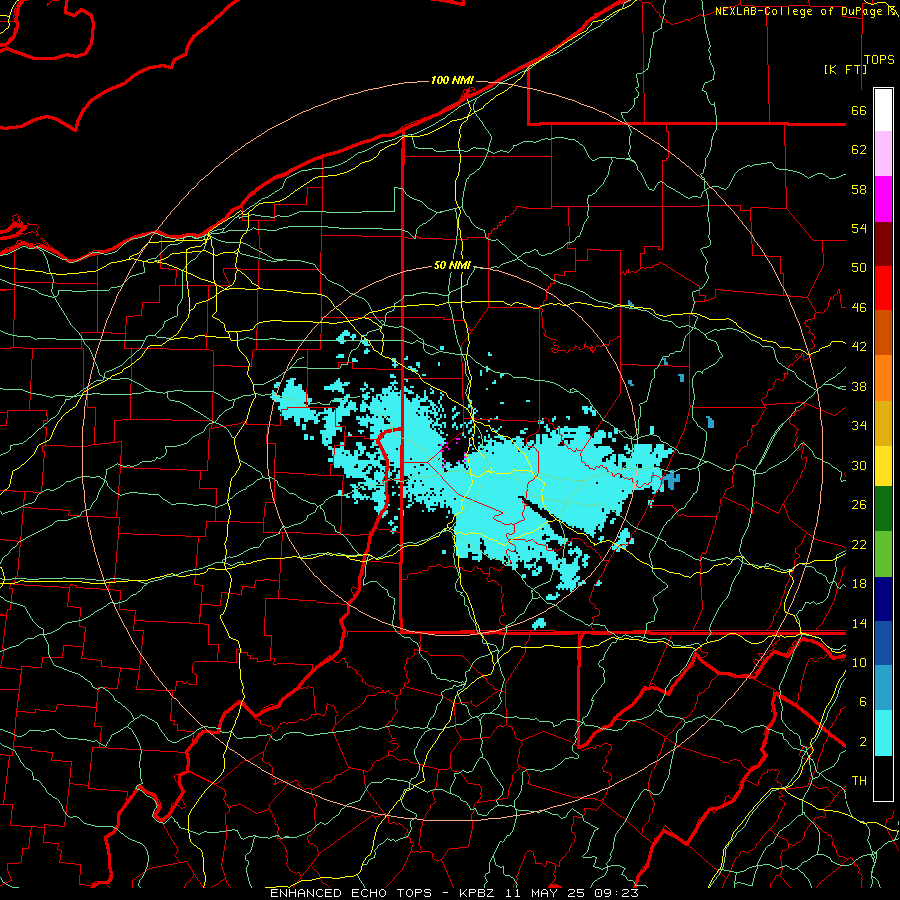Click the '30' legend value
Screen dimensions: 900x900
pyautogui.click(x=859, y=465)
